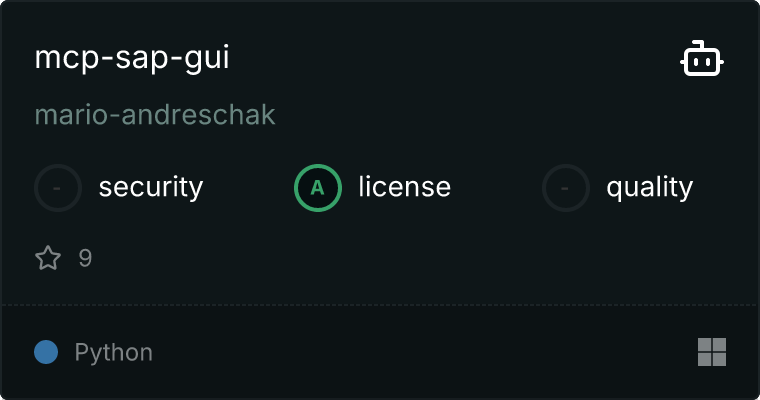Click the Python language label
This screenshot has width=760, height=400.
(114, 352)
